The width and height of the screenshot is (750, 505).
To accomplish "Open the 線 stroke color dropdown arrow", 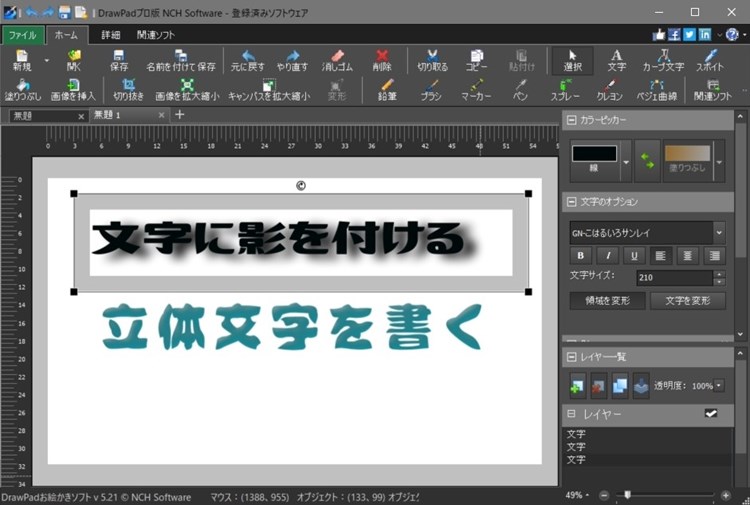I will [x=626, y=162].
